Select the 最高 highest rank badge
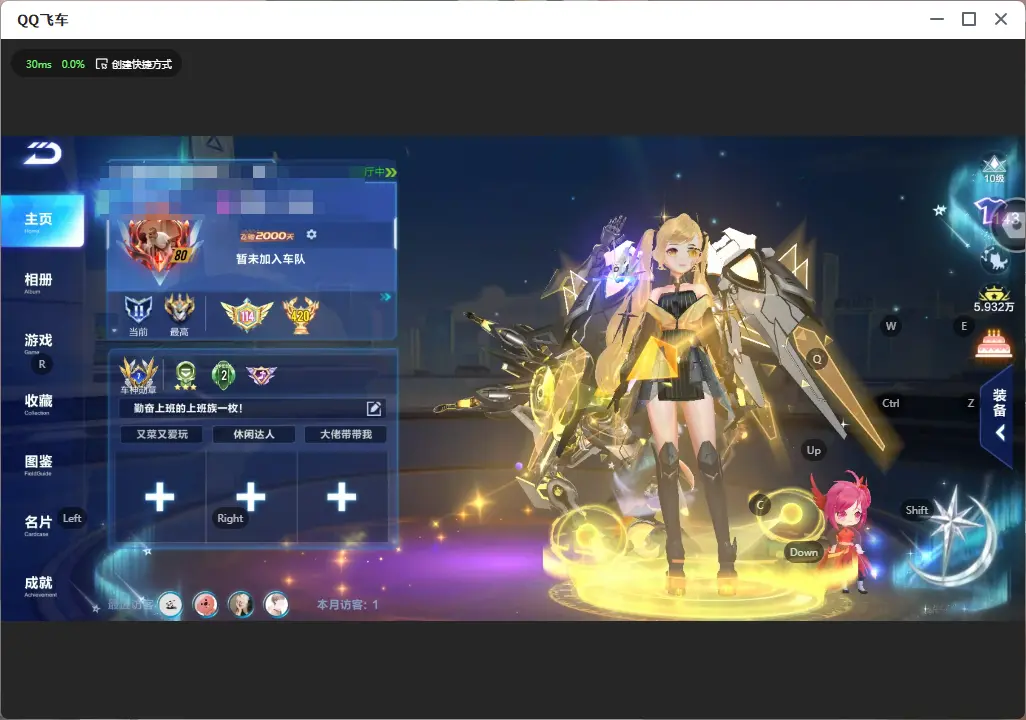The height and width of the screenshot is (720, 1026). (179, 315)
